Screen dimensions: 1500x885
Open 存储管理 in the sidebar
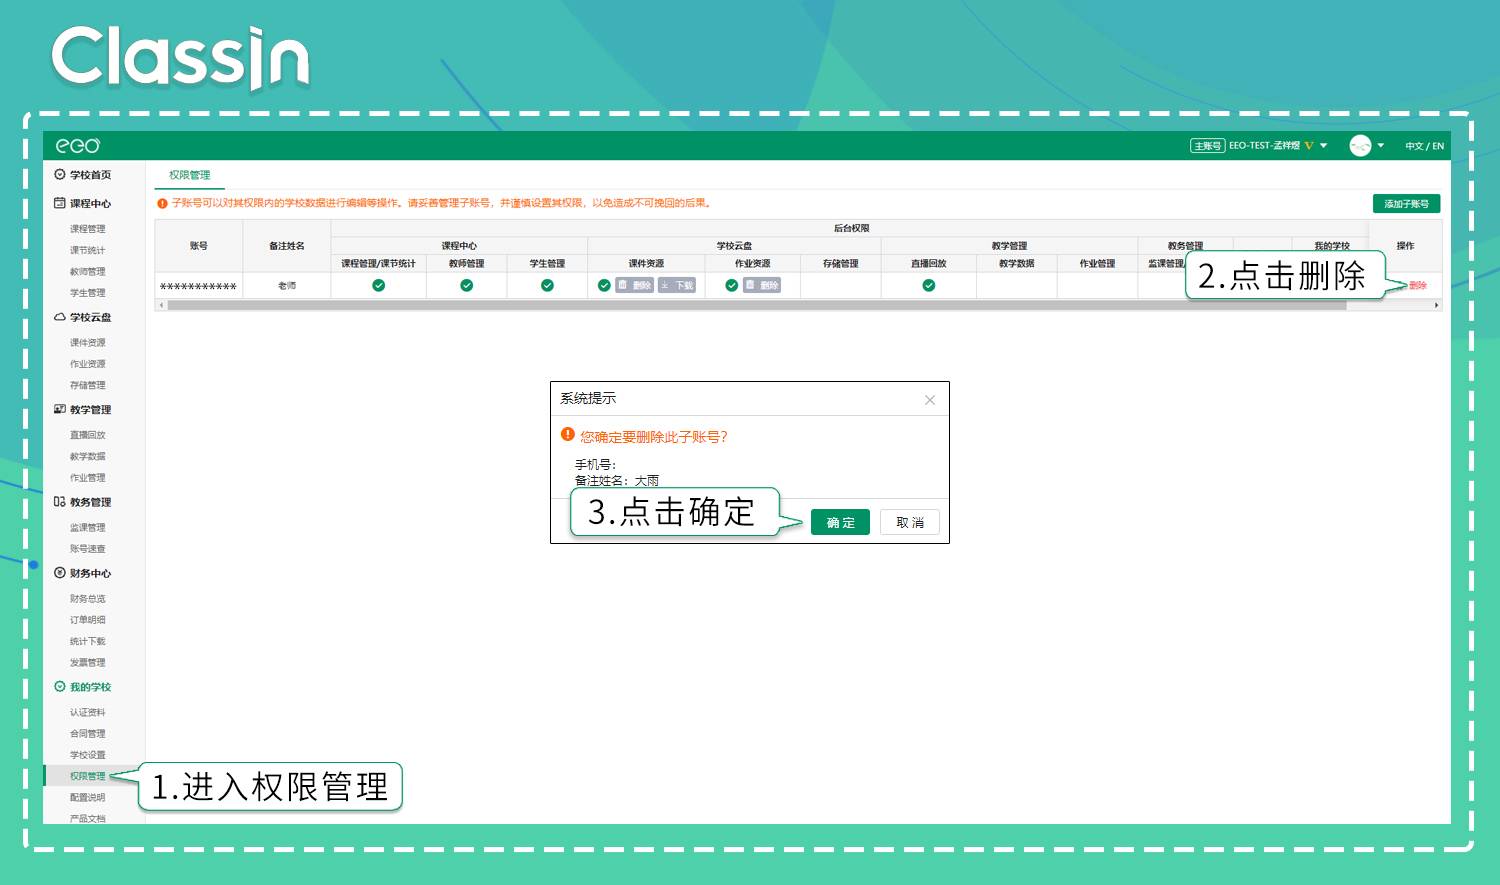click(x=88, y=385)
